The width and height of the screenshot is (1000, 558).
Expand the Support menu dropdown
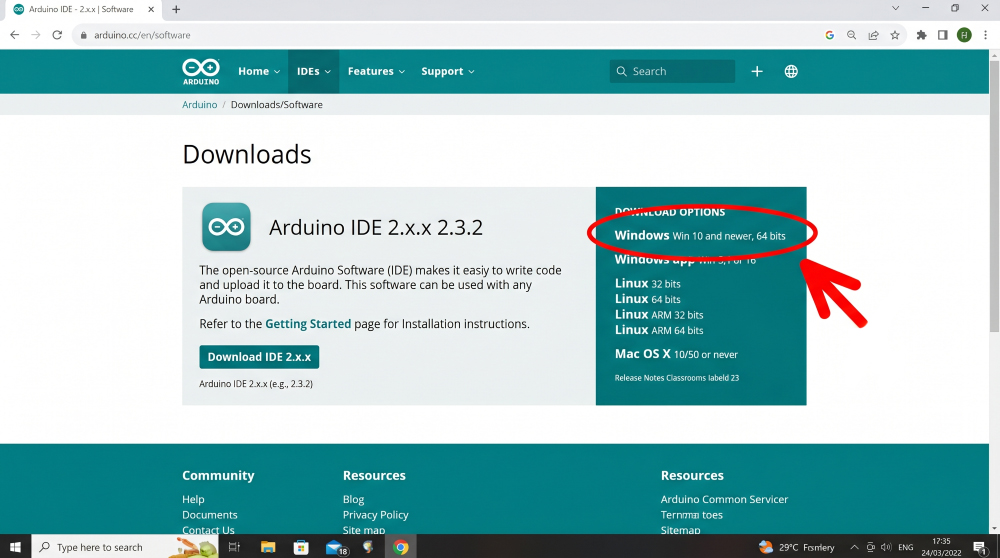coord(448,71)
